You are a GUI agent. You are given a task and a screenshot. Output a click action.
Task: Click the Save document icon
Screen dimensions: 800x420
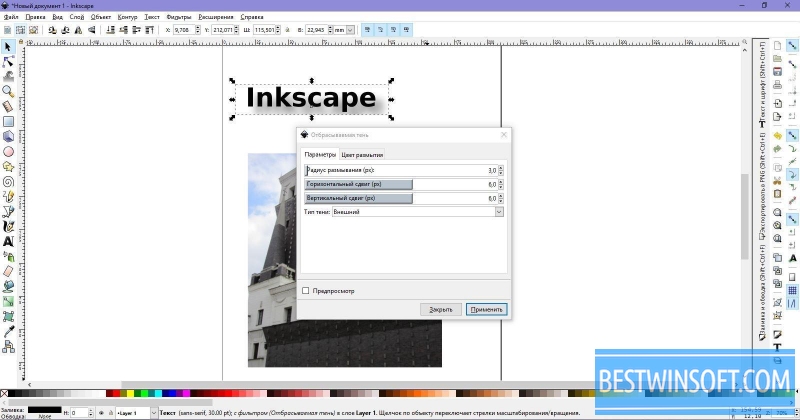coord(777,71)
